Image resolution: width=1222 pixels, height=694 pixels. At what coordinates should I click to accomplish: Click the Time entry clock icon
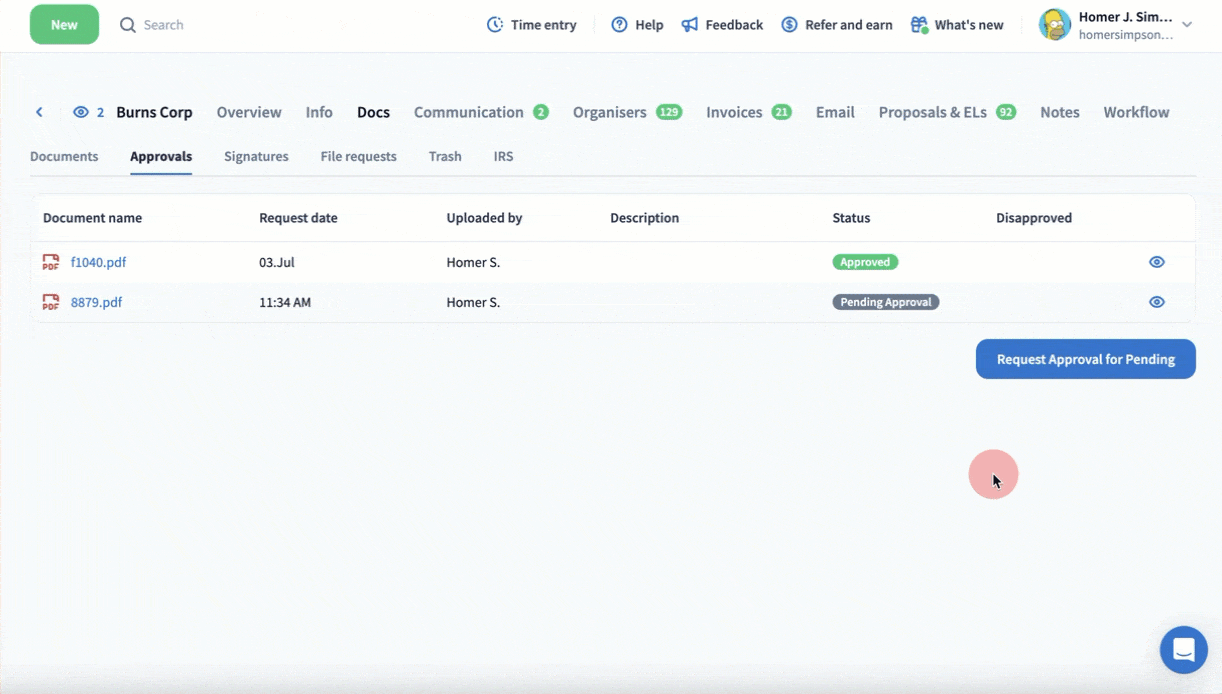(495, 25)
